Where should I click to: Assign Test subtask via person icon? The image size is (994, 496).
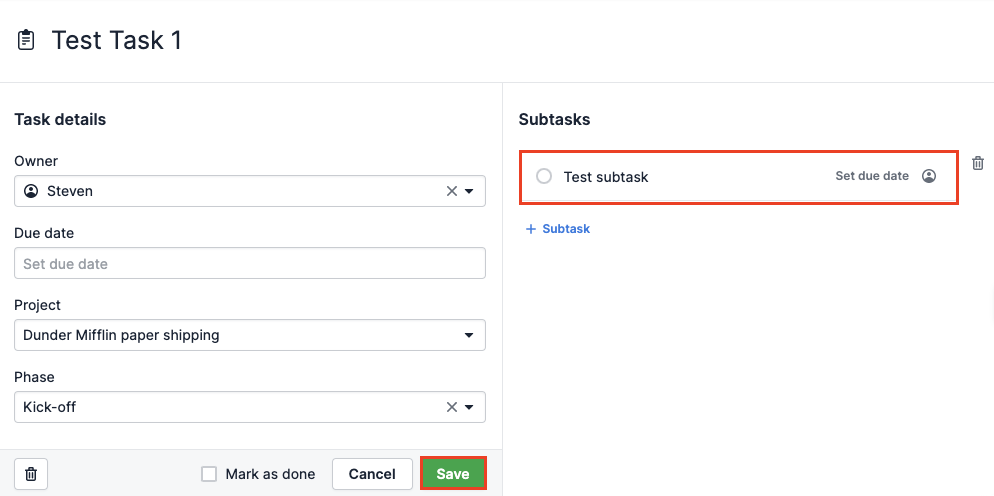[929, 176]
